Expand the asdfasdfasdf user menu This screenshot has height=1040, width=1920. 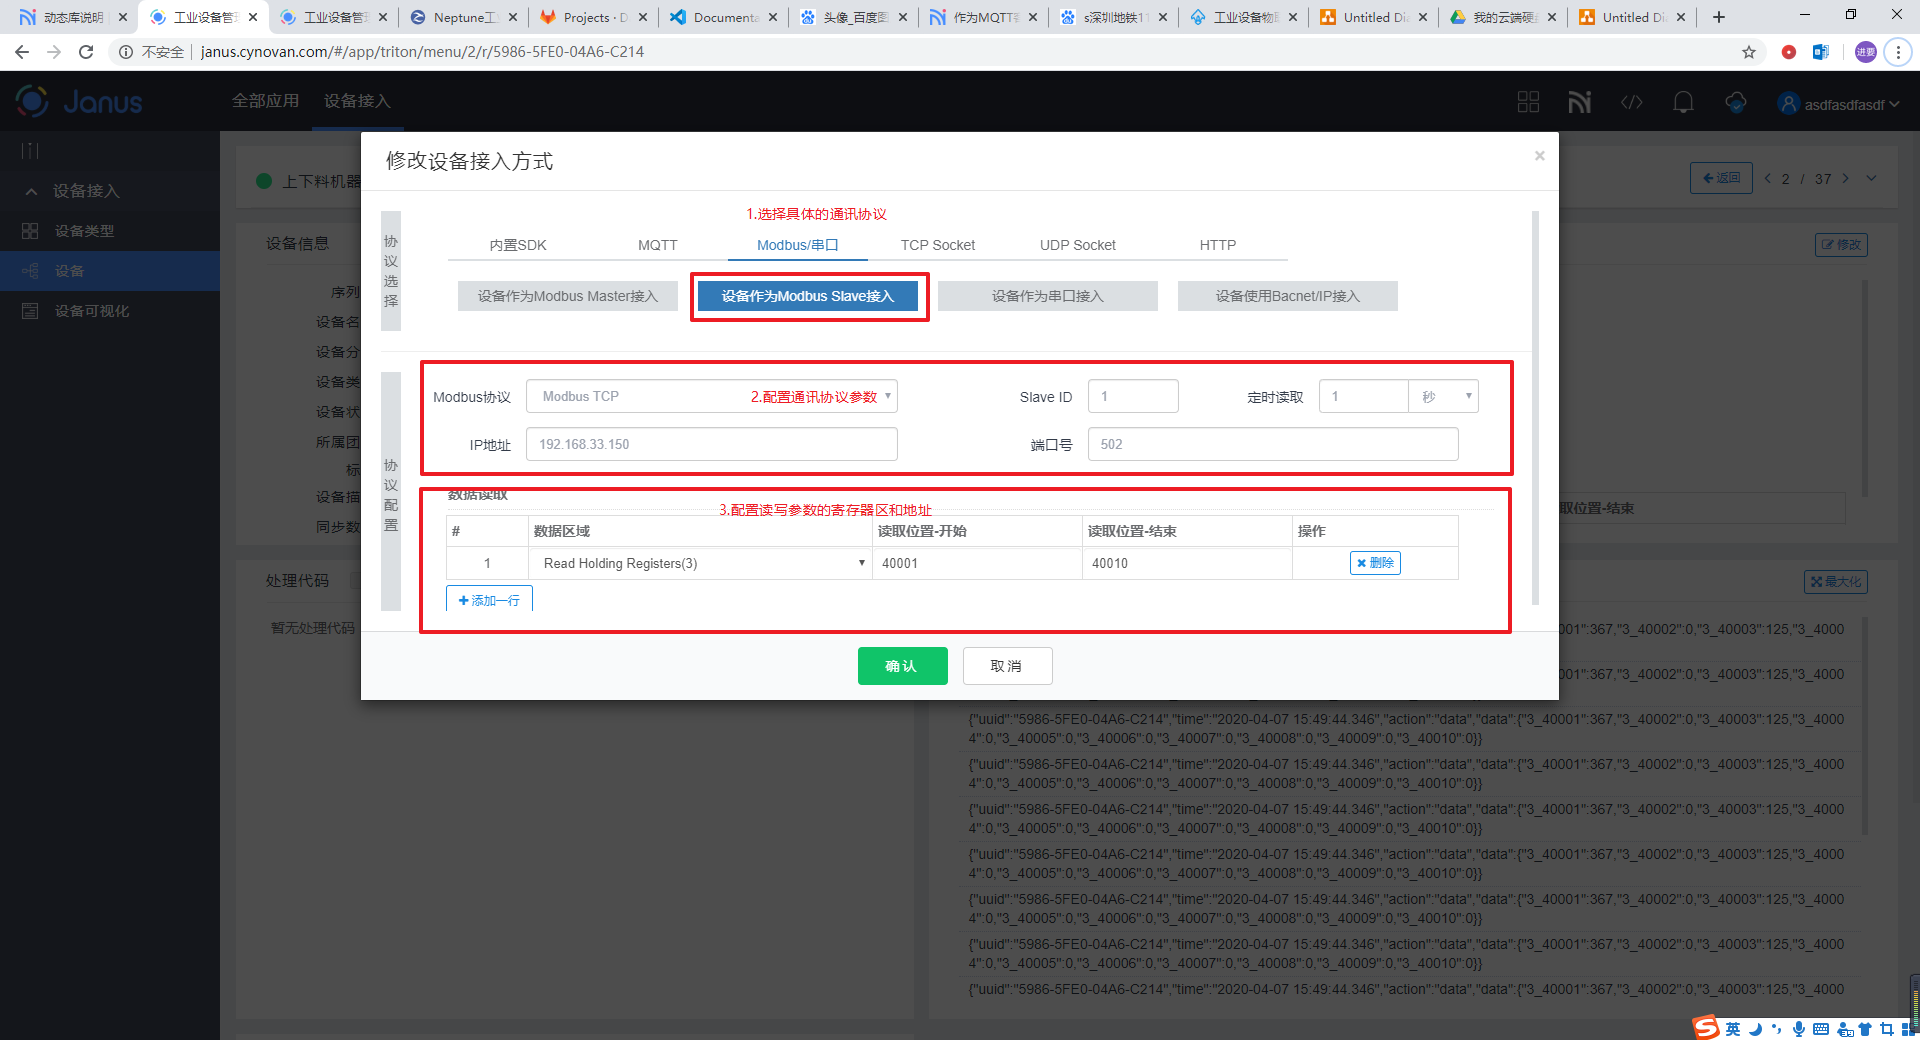(x=1851, y=104)
